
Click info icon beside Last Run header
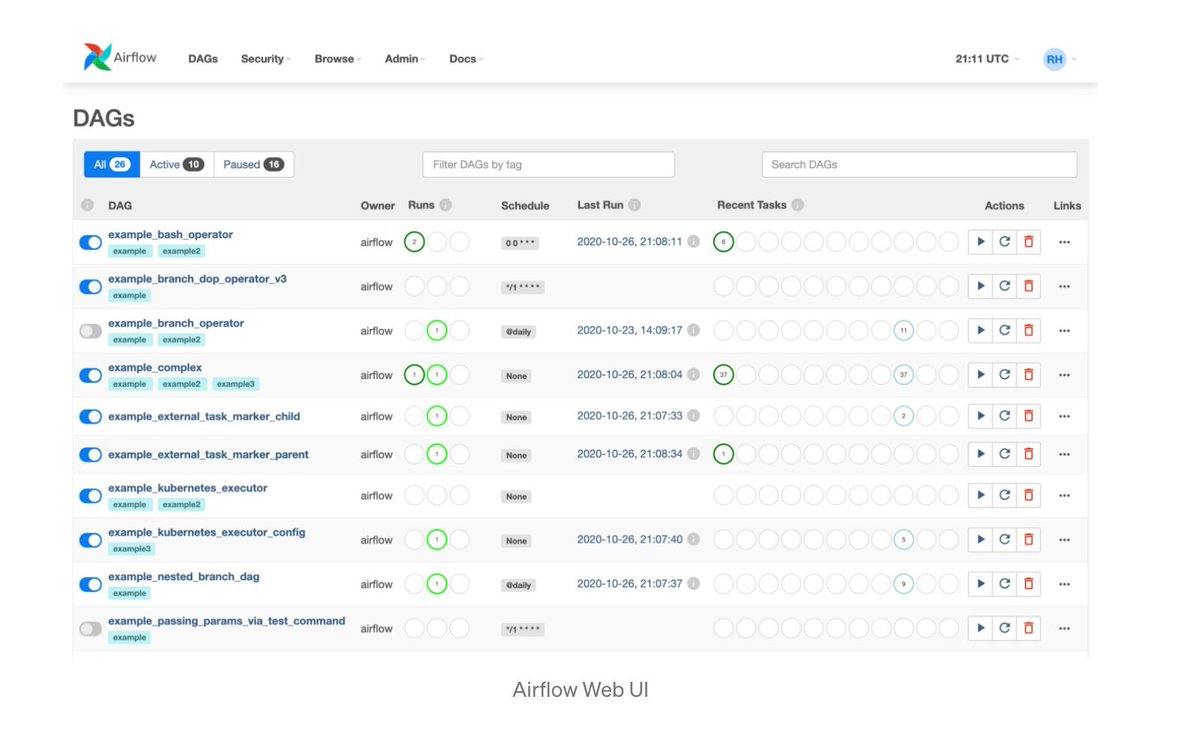pos(635,205)
